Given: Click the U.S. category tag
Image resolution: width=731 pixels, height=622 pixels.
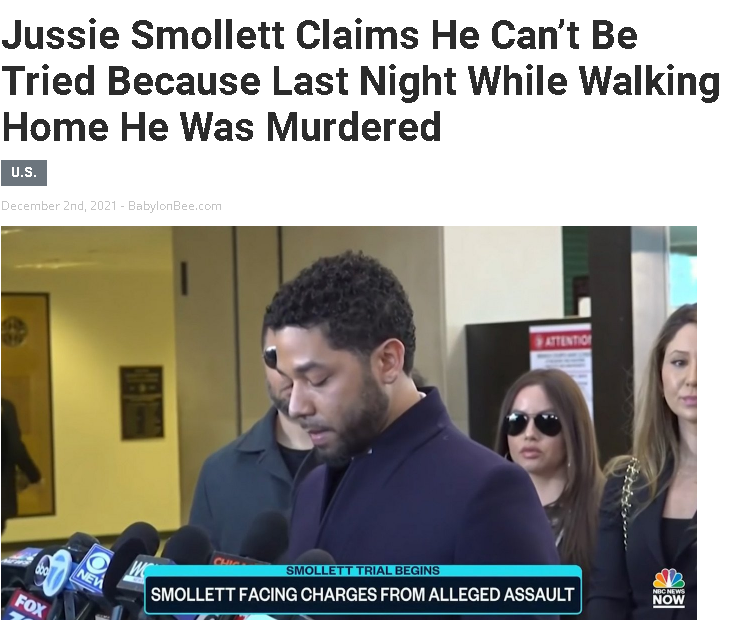Looking at the screenshot, I should 24,173.
